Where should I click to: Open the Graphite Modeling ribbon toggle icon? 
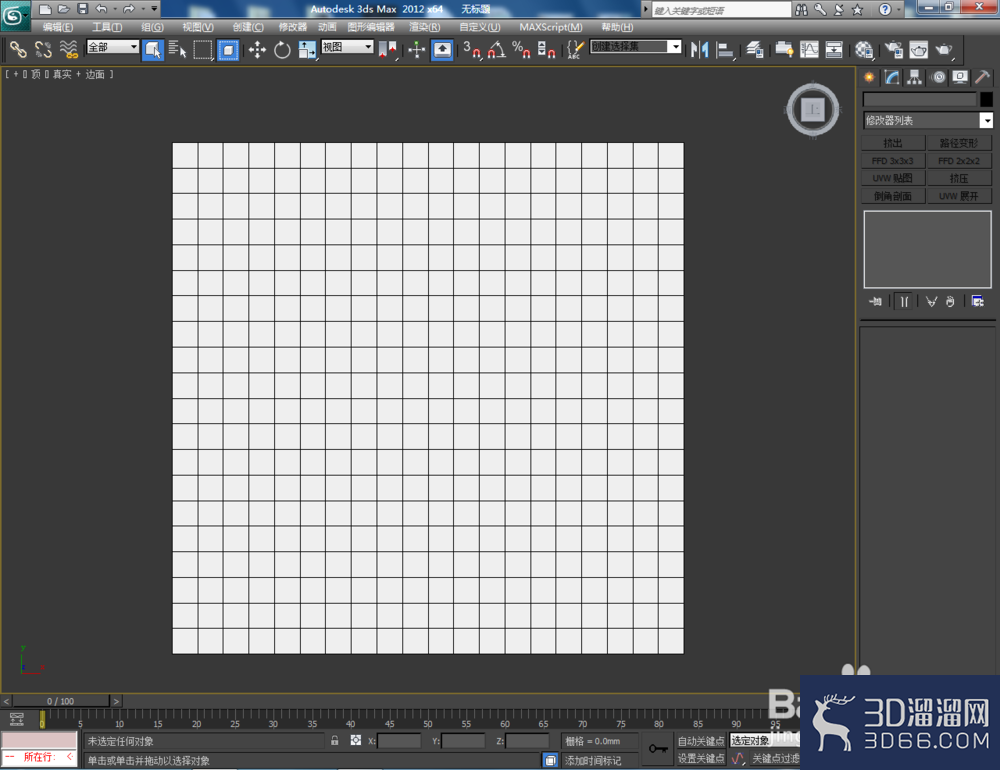(784, 49)
